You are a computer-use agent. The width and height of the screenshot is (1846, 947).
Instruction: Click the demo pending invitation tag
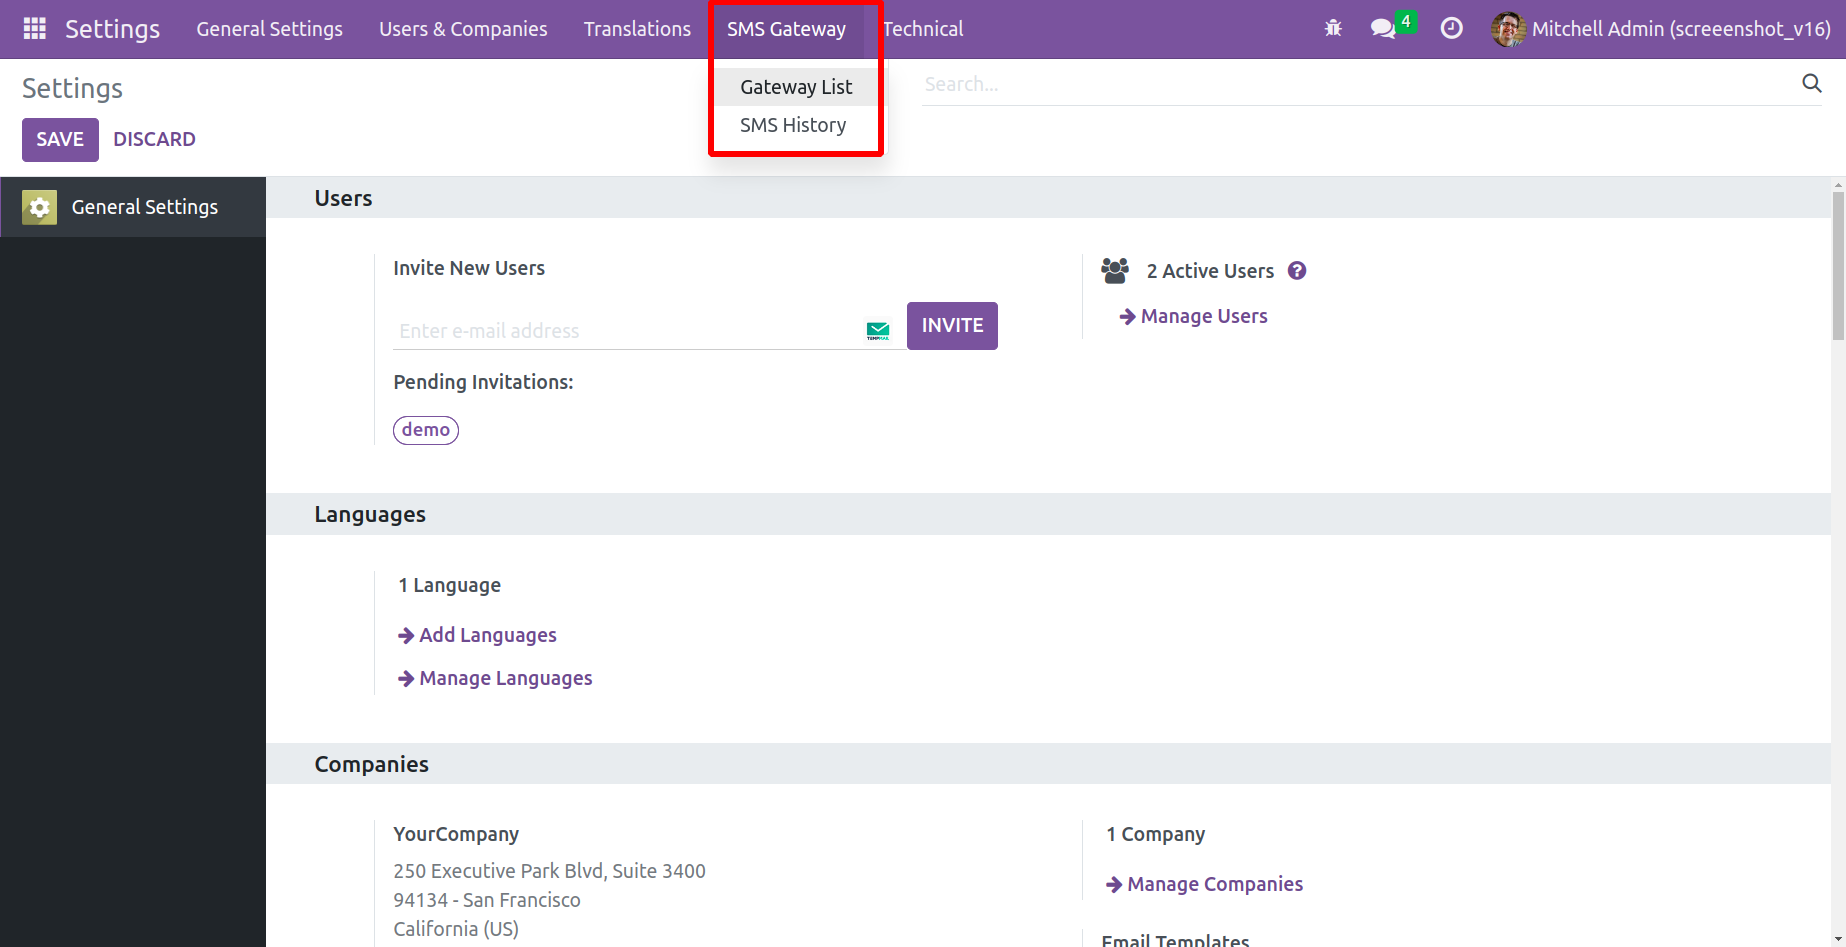426,430
